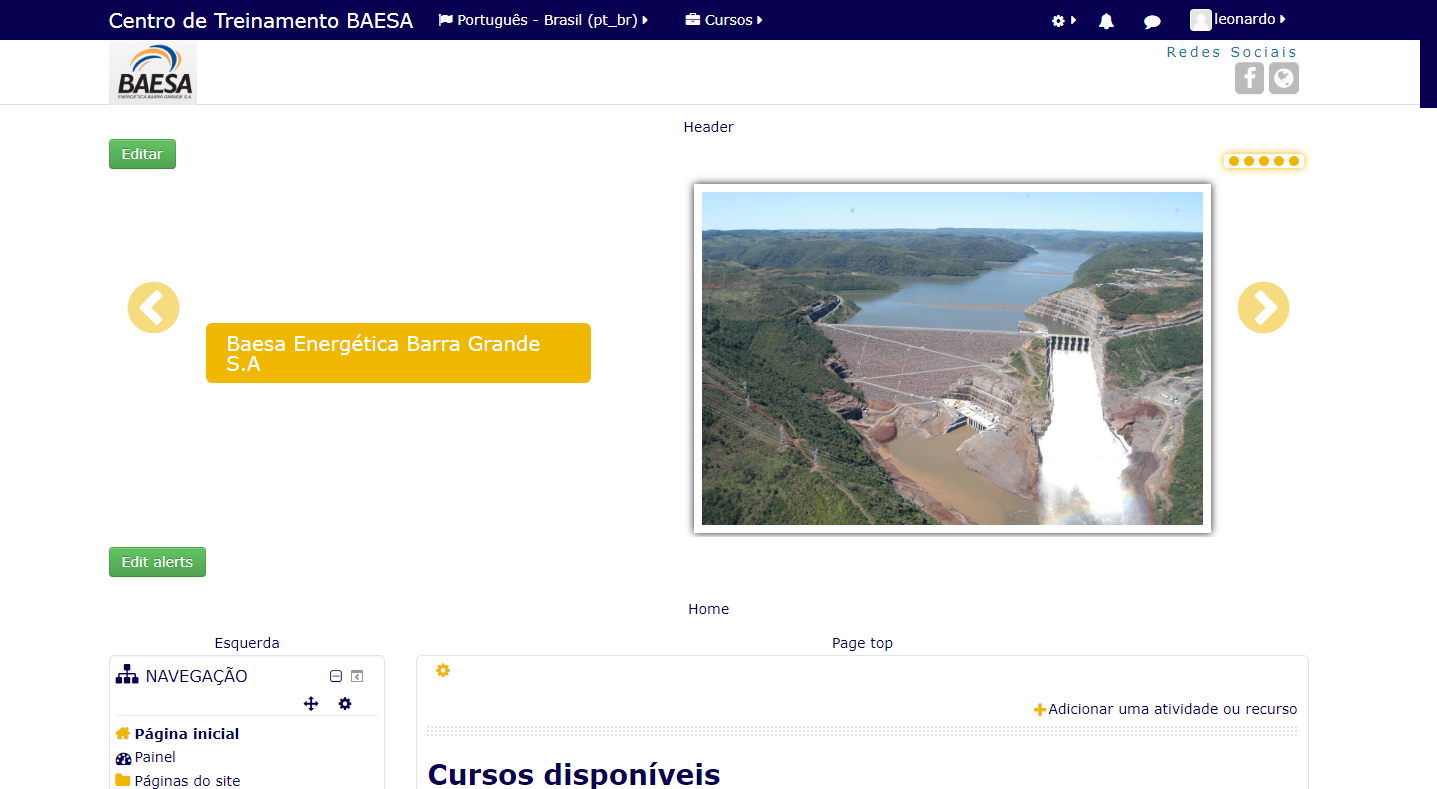Go to previous slide with left arrow
The width and height of the screenshot is (1437, 789).
[x=153, y=308]
